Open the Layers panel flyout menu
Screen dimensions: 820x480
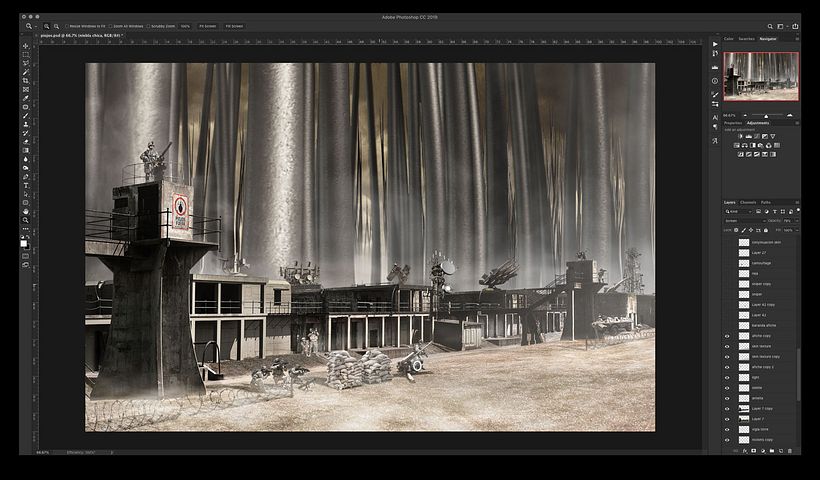pyautogui.click(x=797, y=202)
